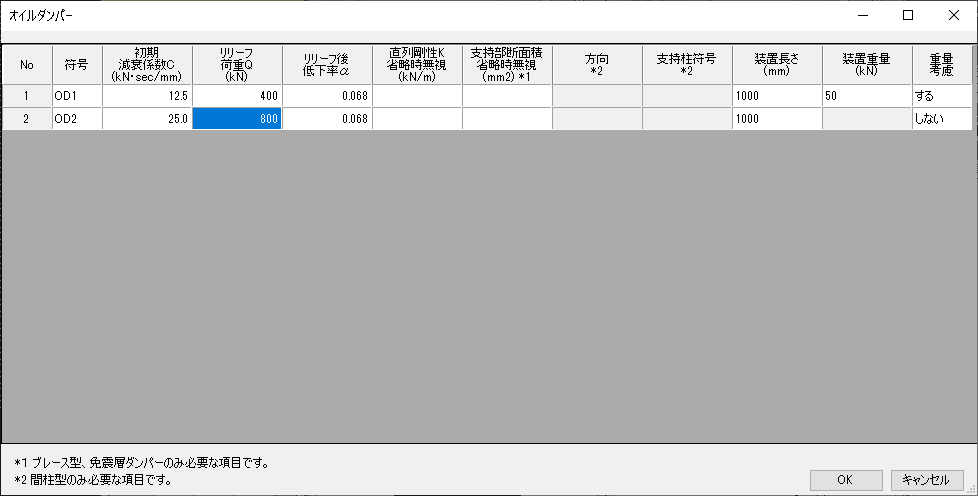Select the 装置重量 value 50

pos(867,96)
